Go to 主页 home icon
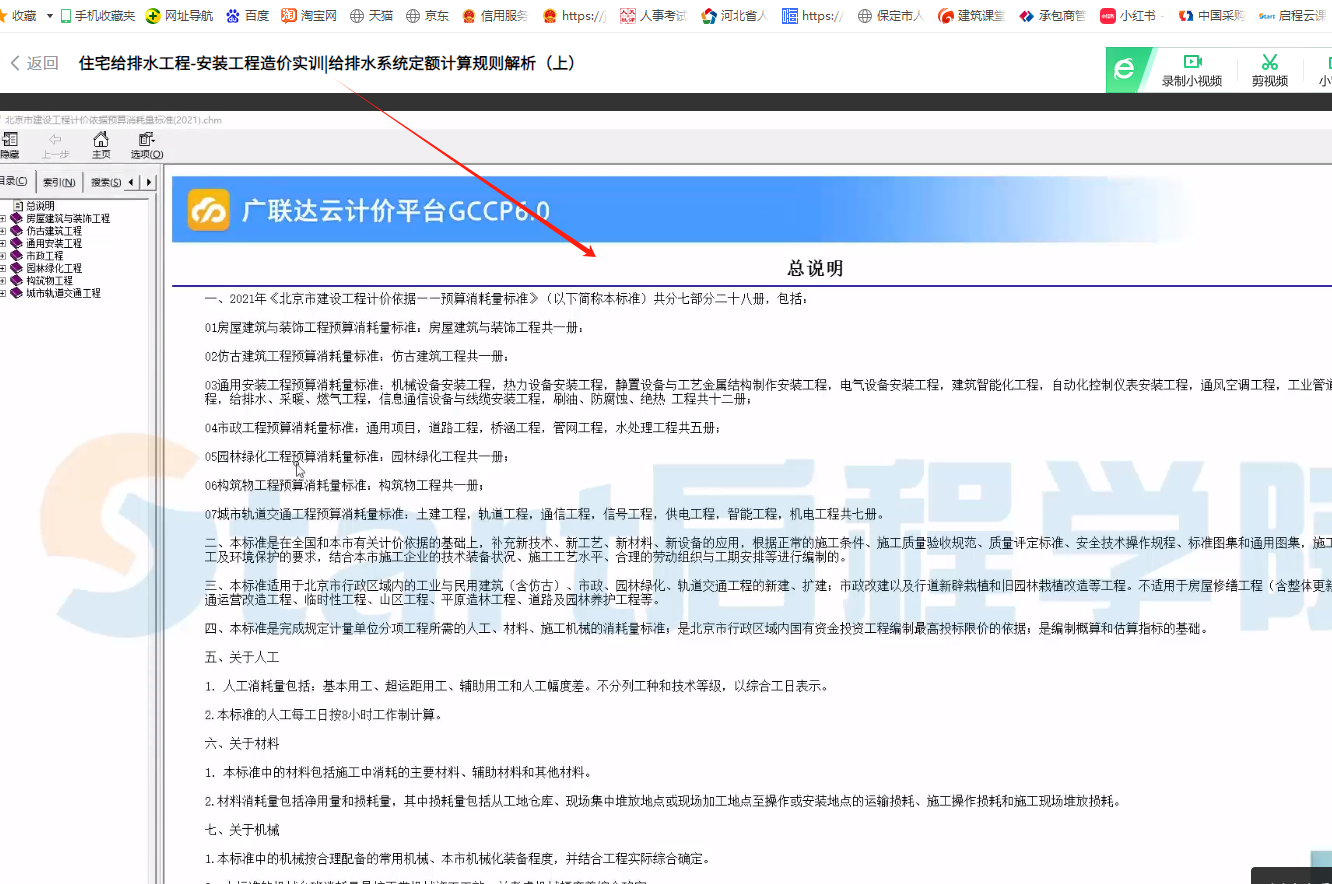This screenshot has width=1332, height=884. [101, 139]
